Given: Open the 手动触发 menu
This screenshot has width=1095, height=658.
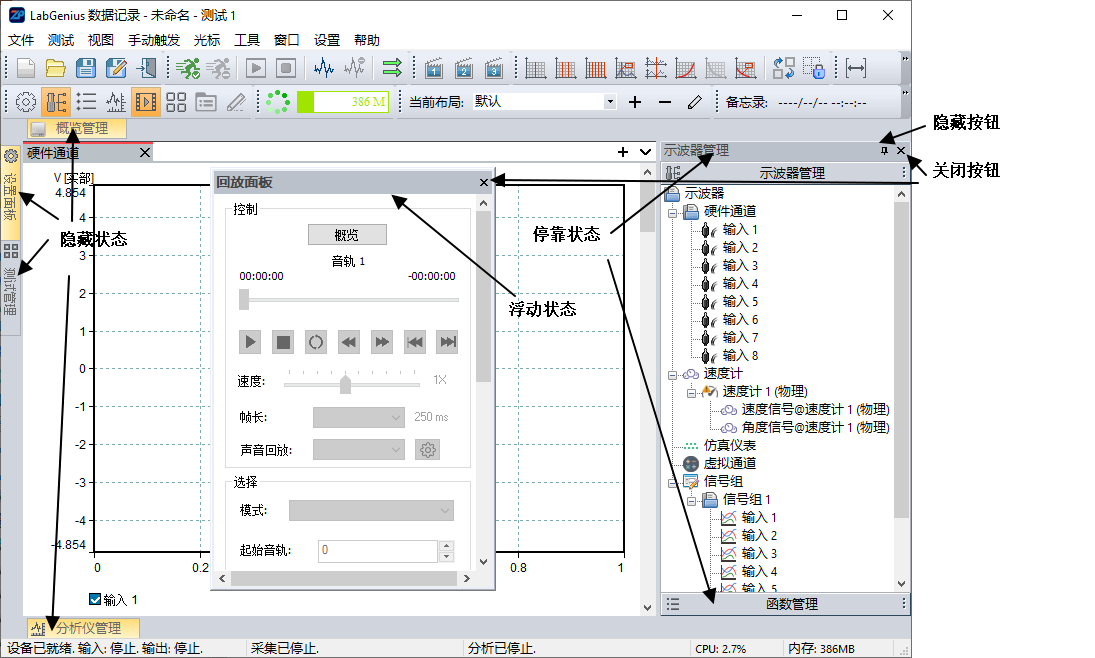Looking at the screenshot, I should (x=154, y=40).
